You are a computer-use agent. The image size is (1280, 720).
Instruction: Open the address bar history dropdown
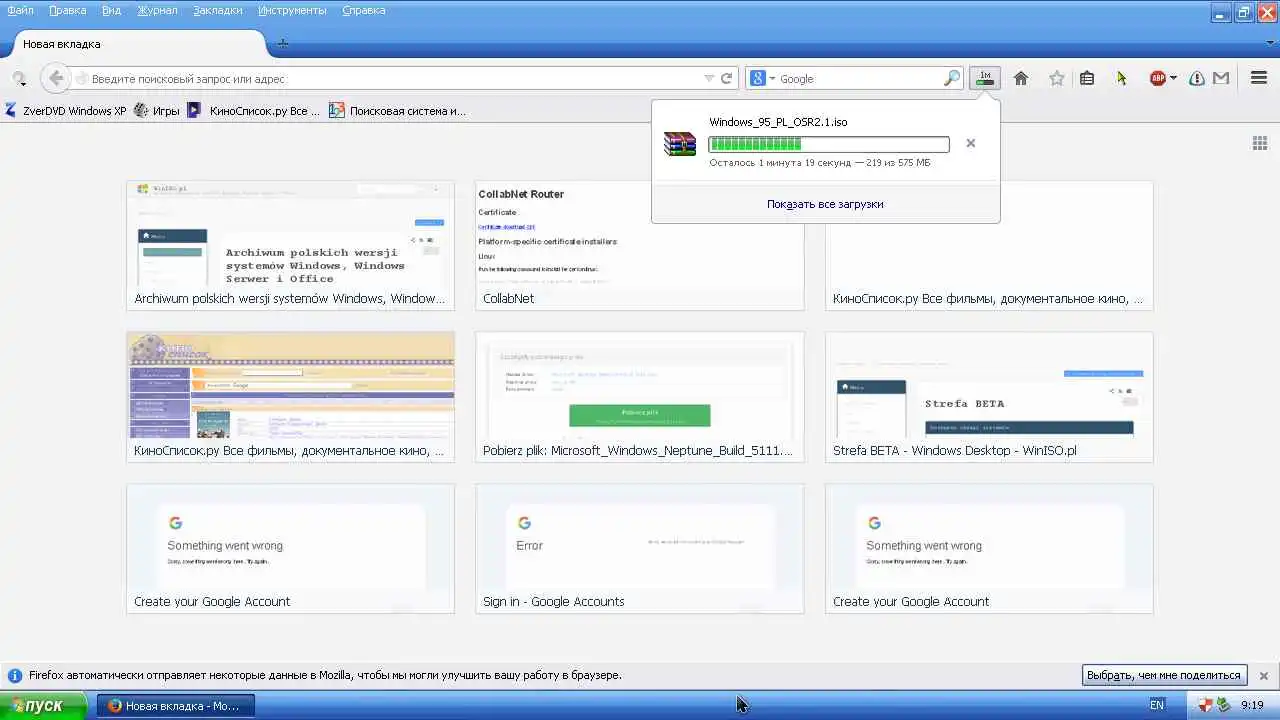coord(709,78)
